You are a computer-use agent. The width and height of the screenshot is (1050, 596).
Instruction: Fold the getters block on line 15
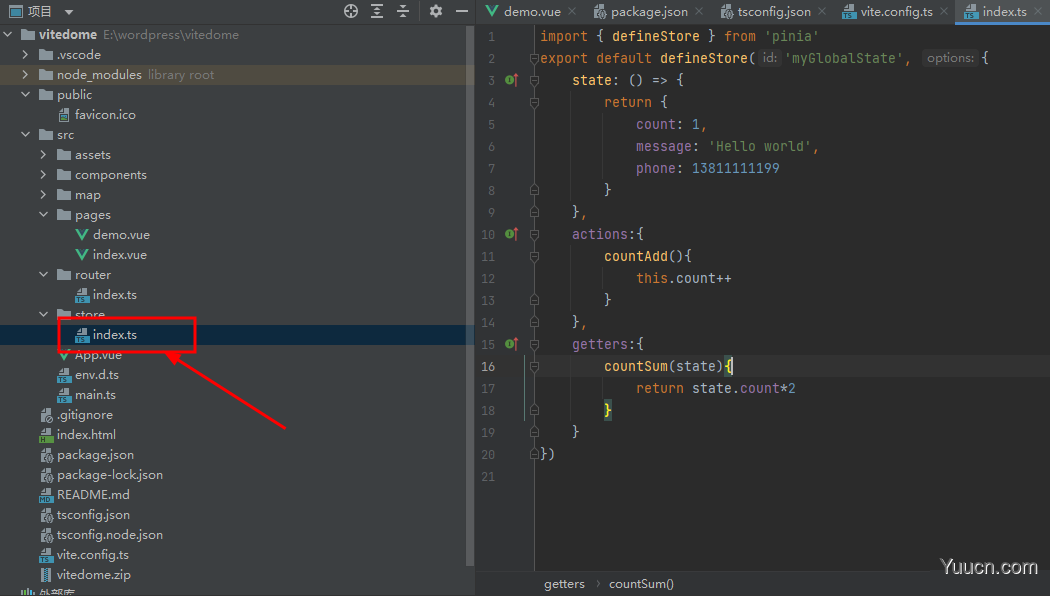tap(534, 344)
